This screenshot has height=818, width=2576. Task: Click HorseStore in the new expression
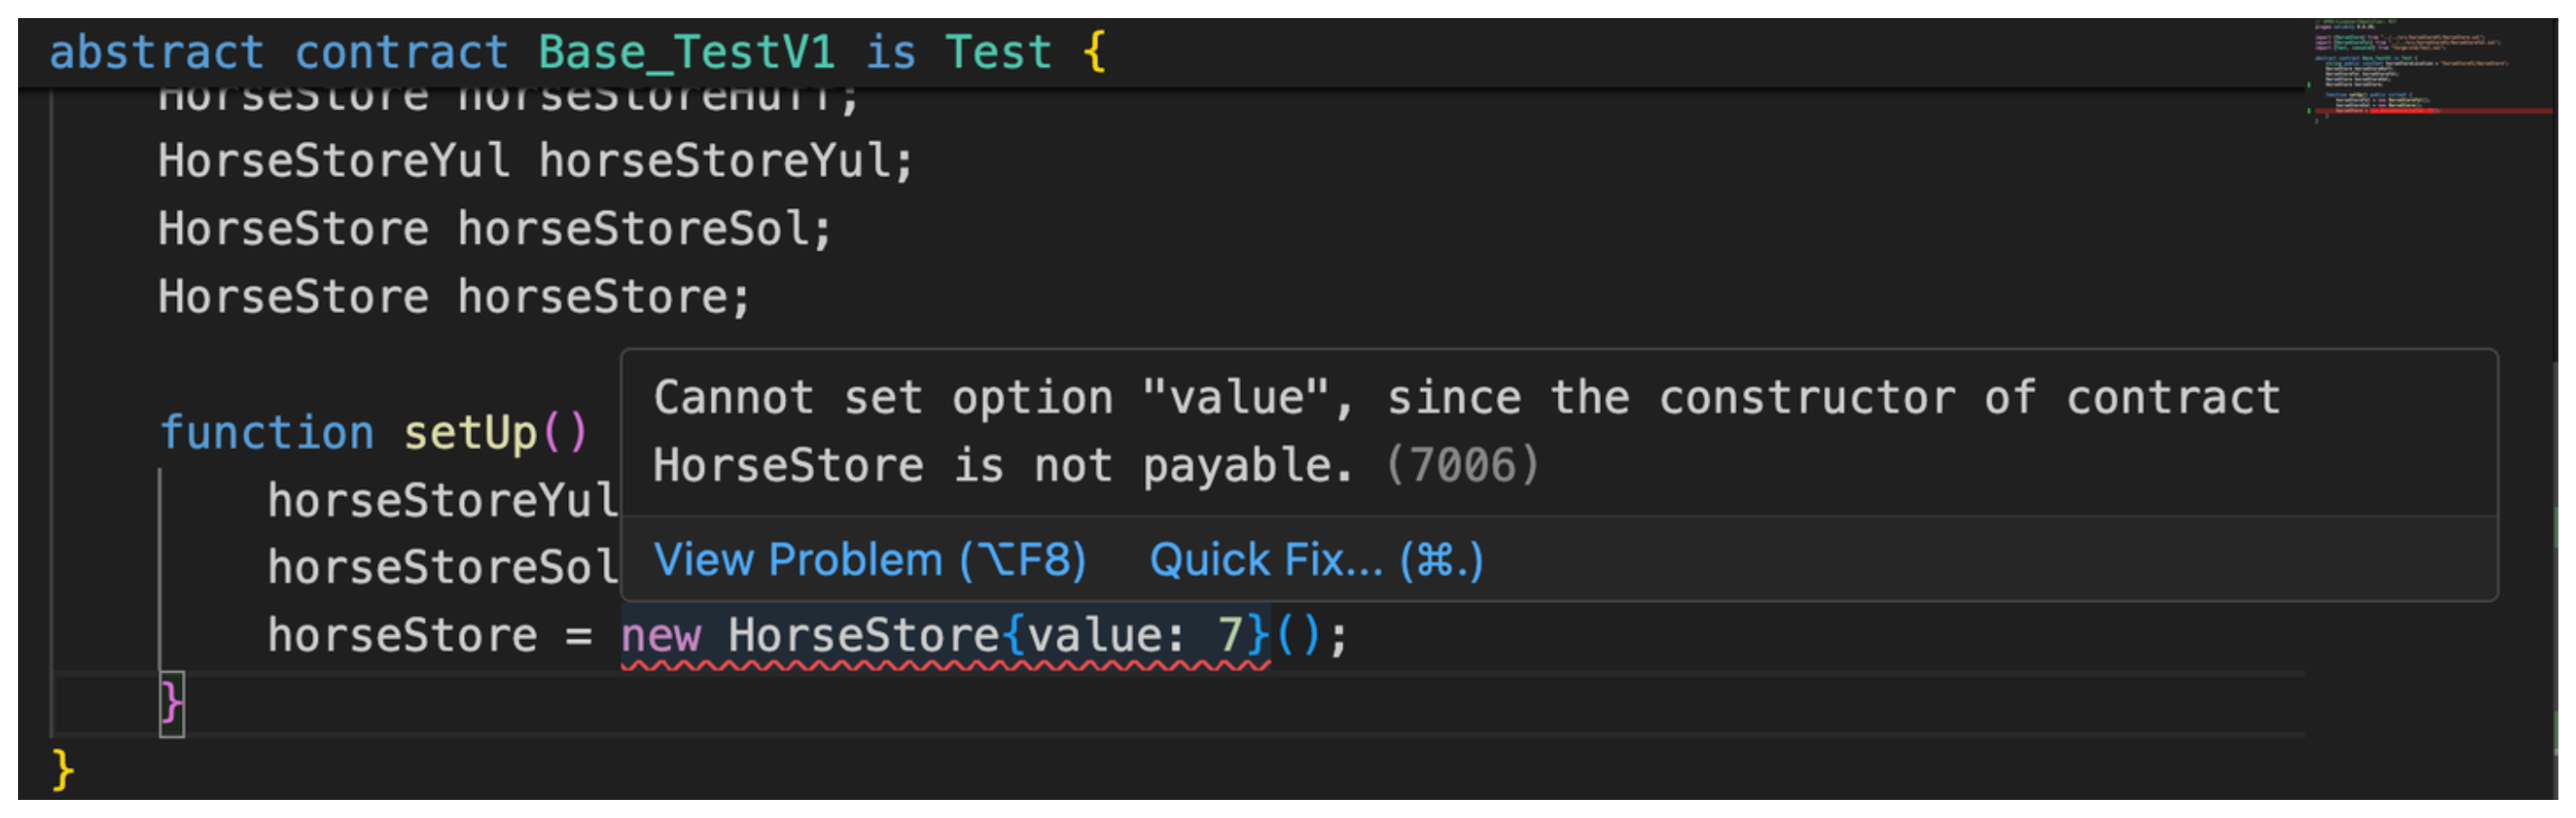click(x=863, y=636)
